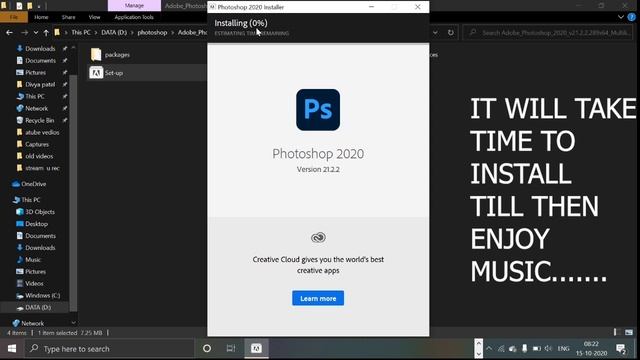Image resolution: width=640 pixels, height=360 pixels.
Task: Minimize the Photoshop 2020 Installer window
Action: (371, 7)
